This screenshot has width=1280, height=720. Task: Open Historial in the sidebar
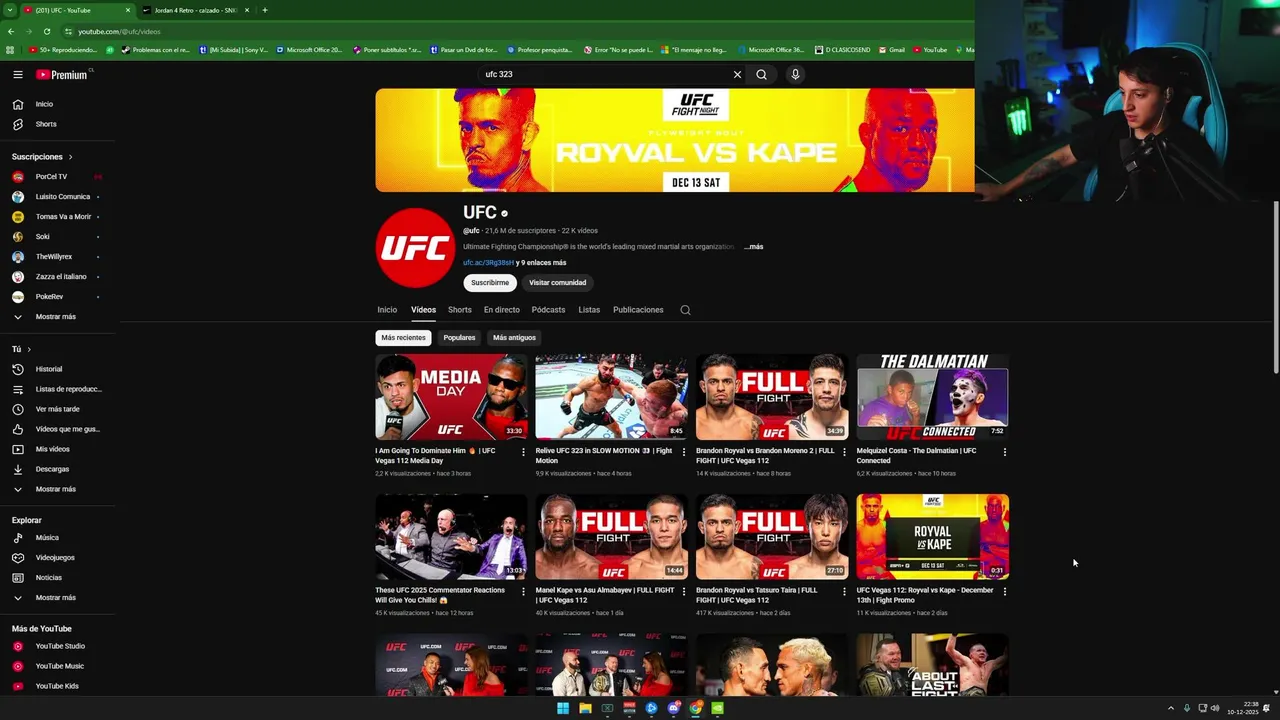pos(49,369)
